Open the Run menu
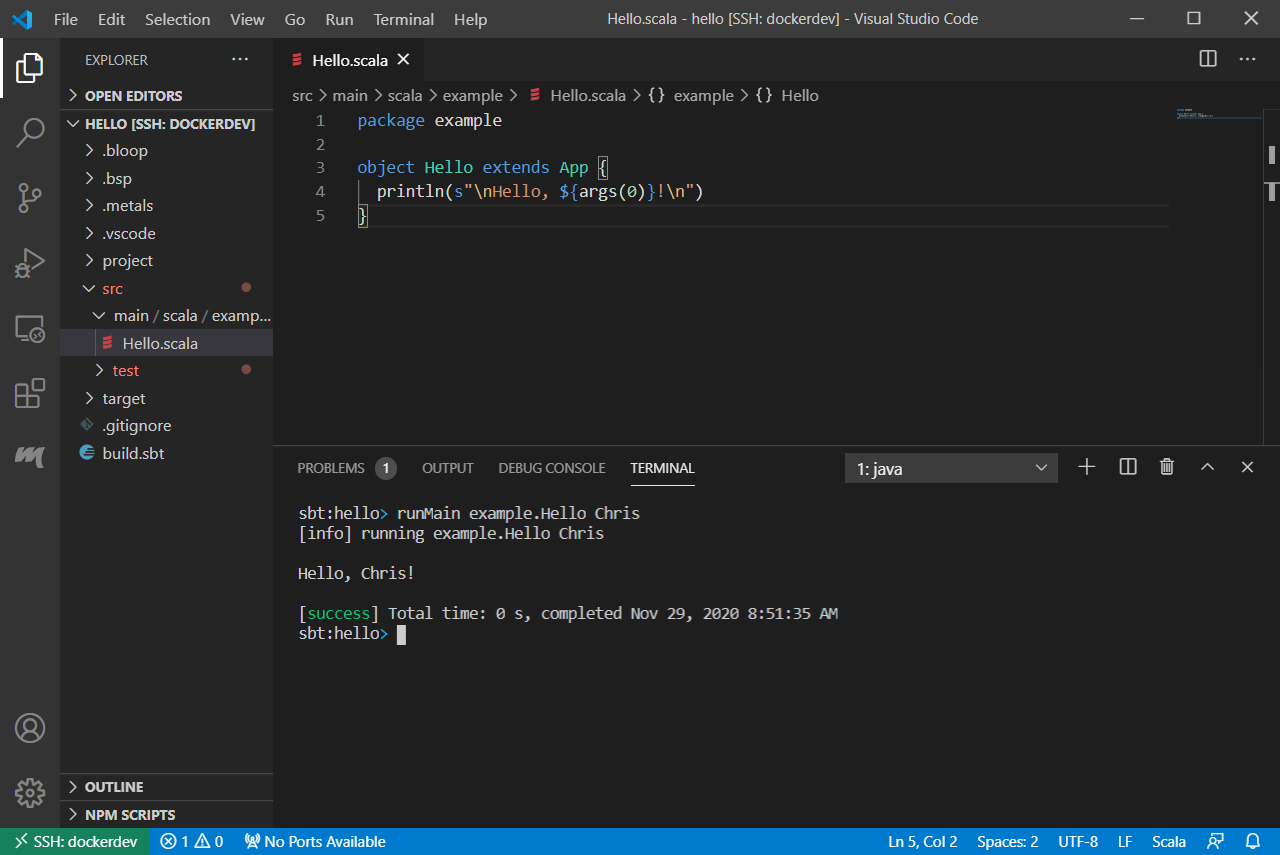The height and width of the screenshot is (855, 1280). pos(339,19)
